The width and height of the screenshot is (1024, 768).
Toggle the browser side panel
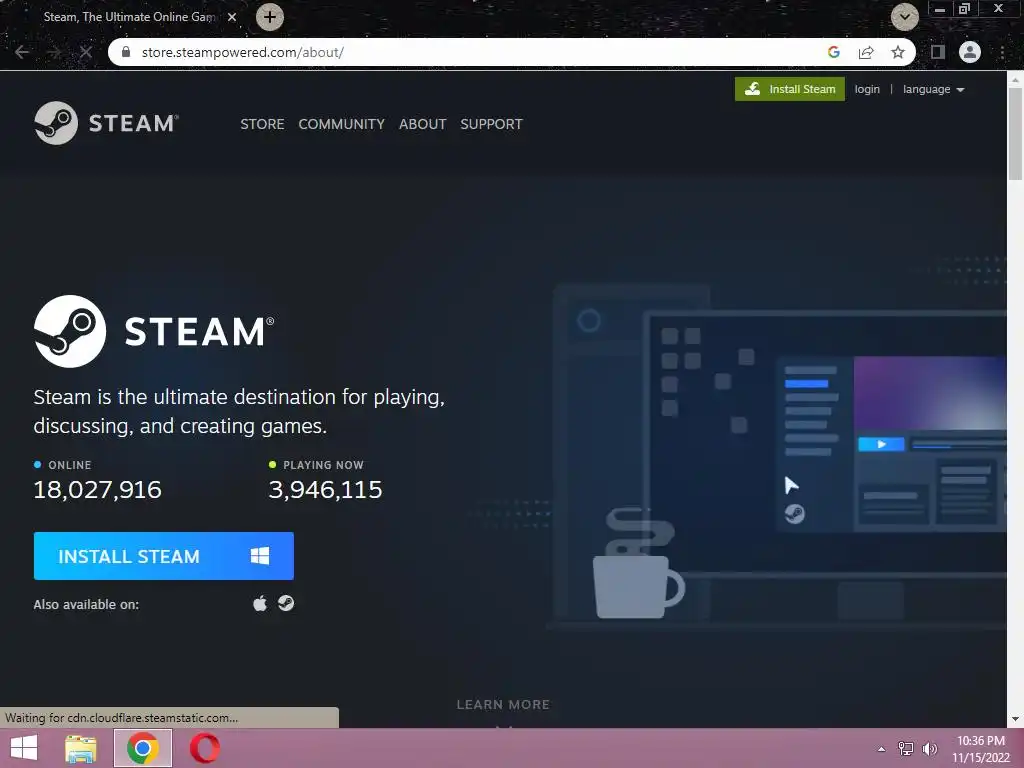(938, 52)
